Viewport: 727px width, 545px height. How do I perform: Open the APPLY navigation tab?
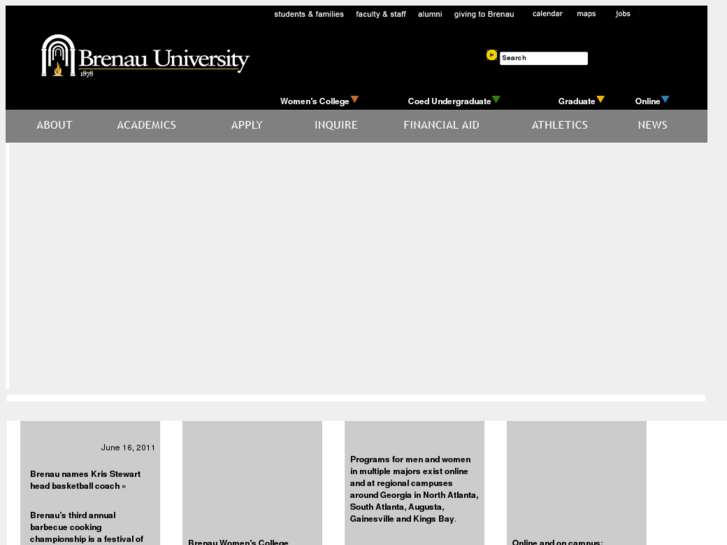(247, 125)
